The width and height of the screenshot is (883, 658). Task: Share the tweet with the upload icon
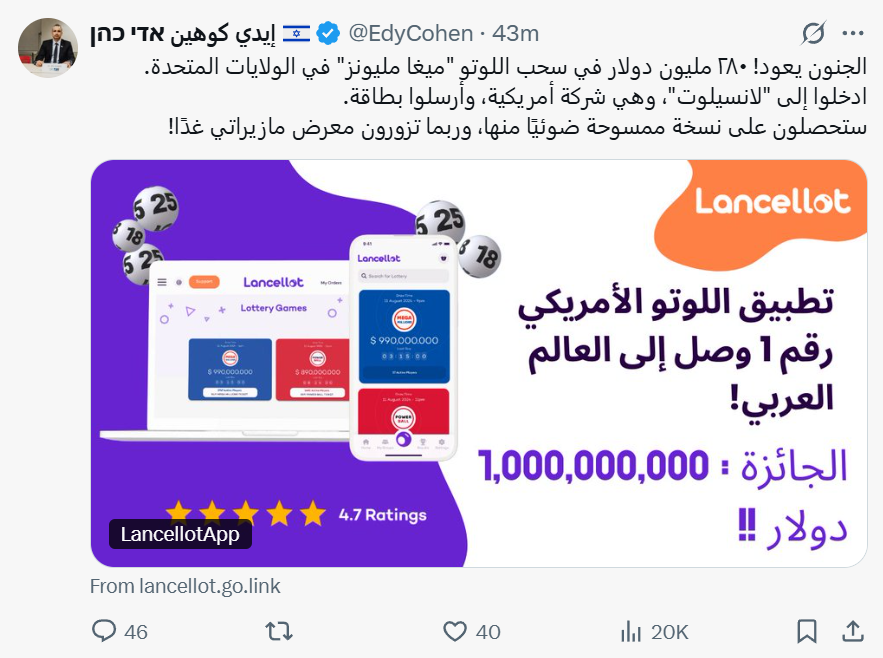point(853,631)
